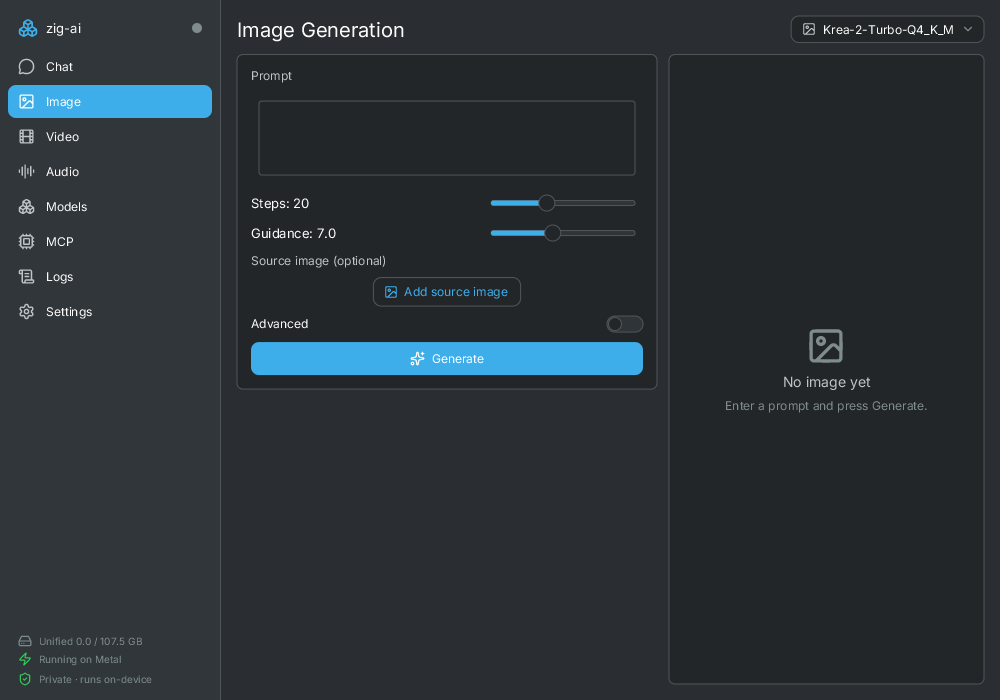Click the Models cubes icon
This screenshot has width=1000, height=700.
pos(26,207)
